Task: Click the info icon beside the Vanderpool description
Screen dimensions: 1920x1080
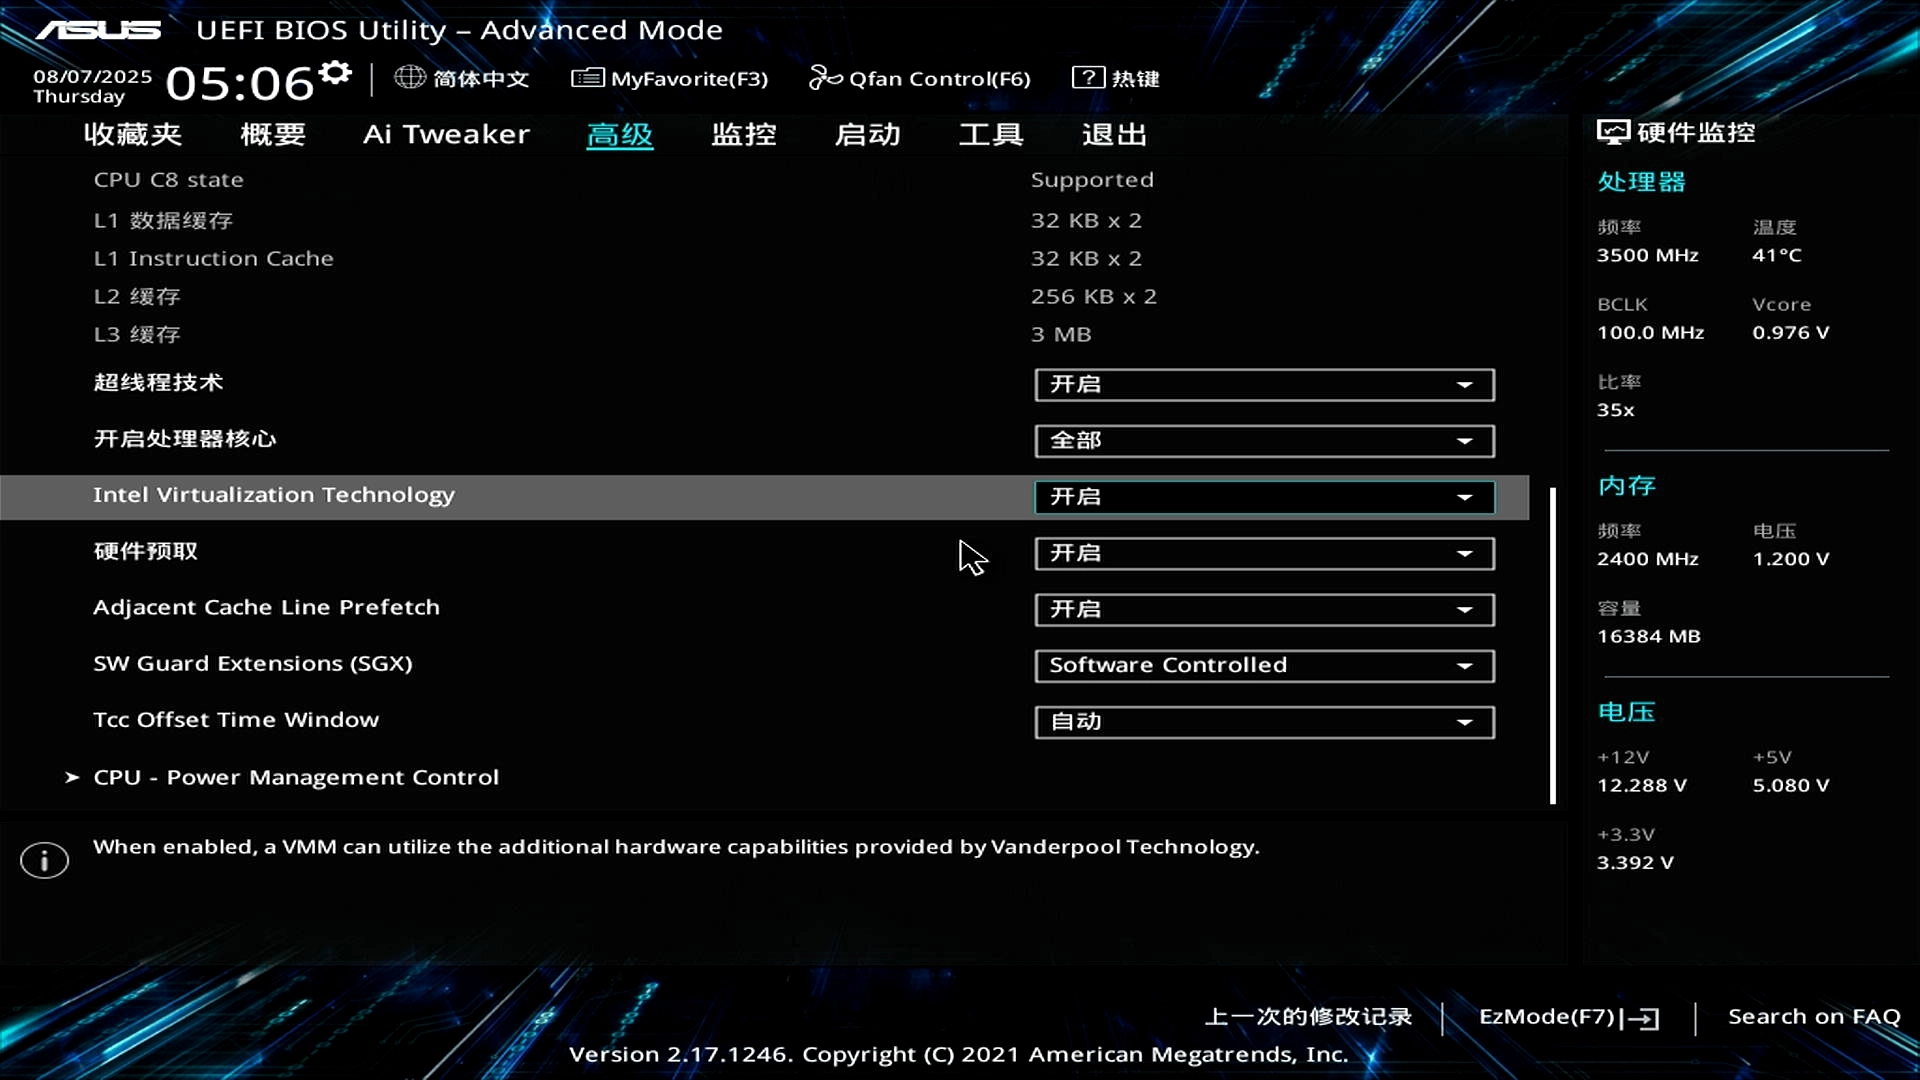Action: pyautogui.click(x=43, y=860)
